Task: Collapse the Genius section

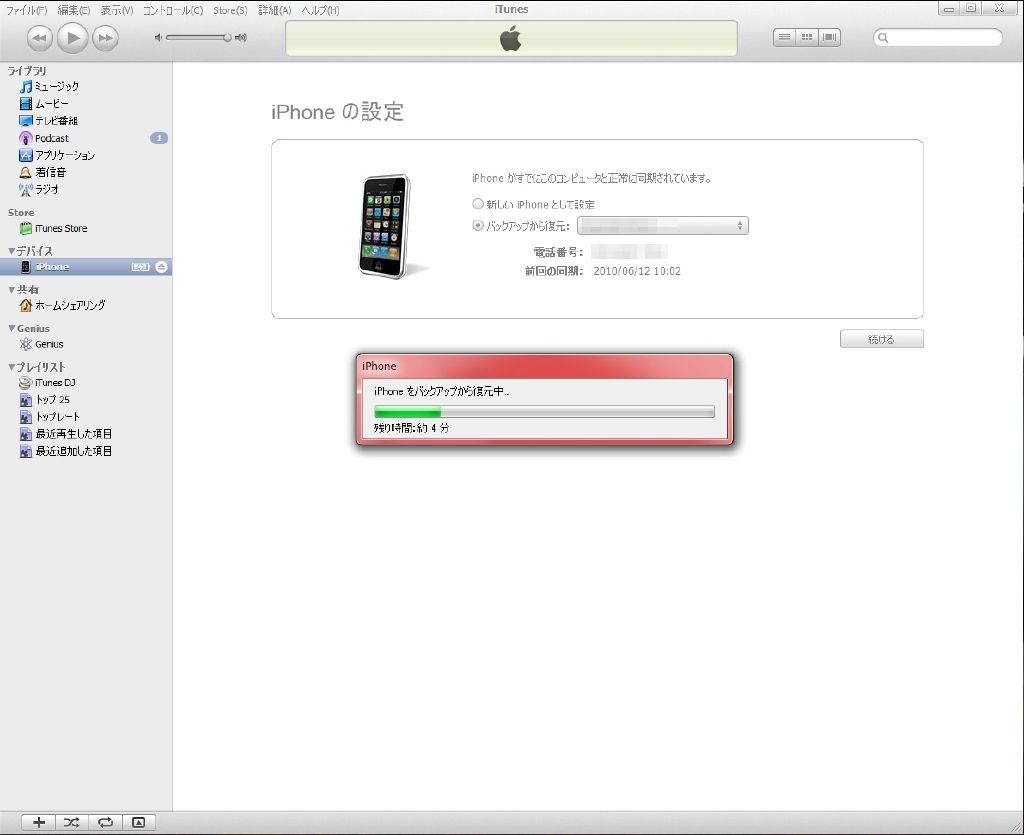Action: [11, 328]
